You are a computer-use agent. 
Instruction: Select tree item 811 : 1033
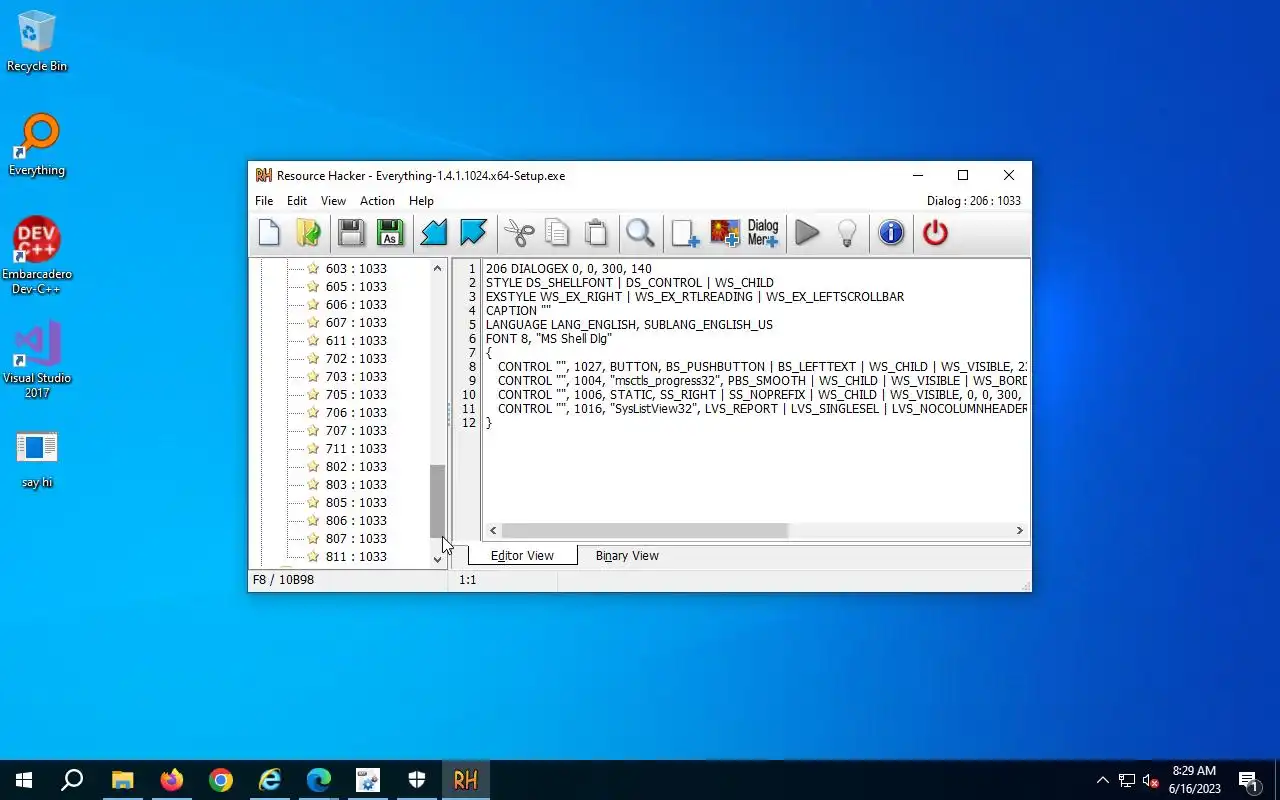[355, 556]
